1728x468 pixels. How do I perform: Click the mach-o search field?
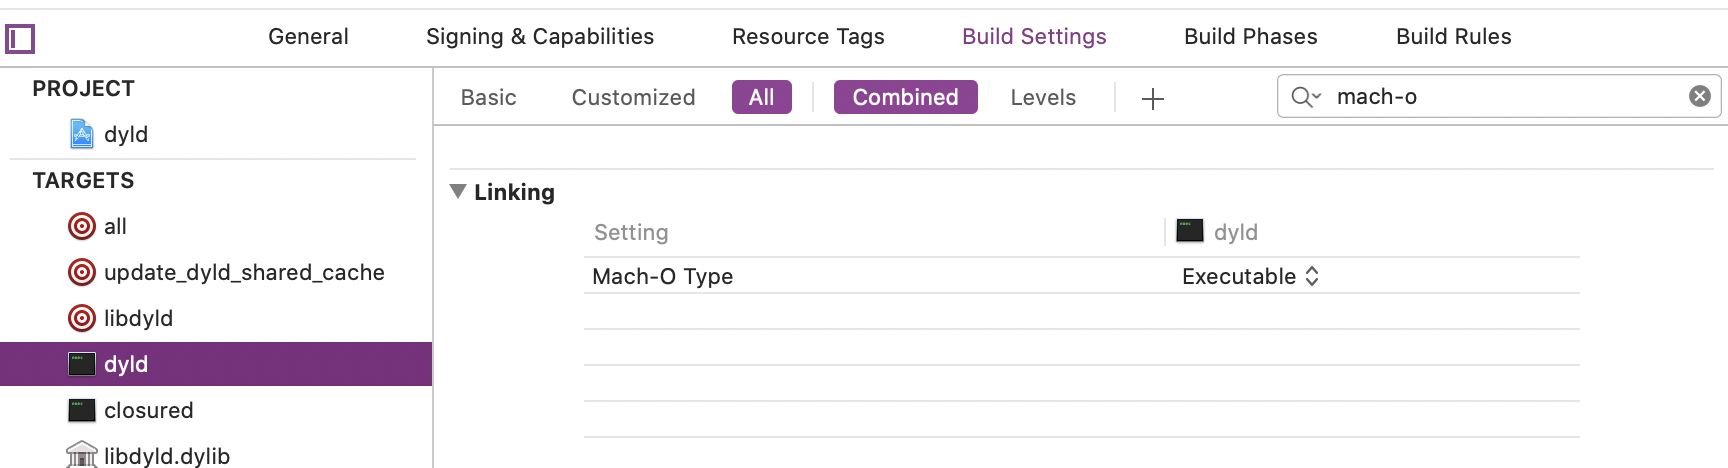tap(1500, 97)
